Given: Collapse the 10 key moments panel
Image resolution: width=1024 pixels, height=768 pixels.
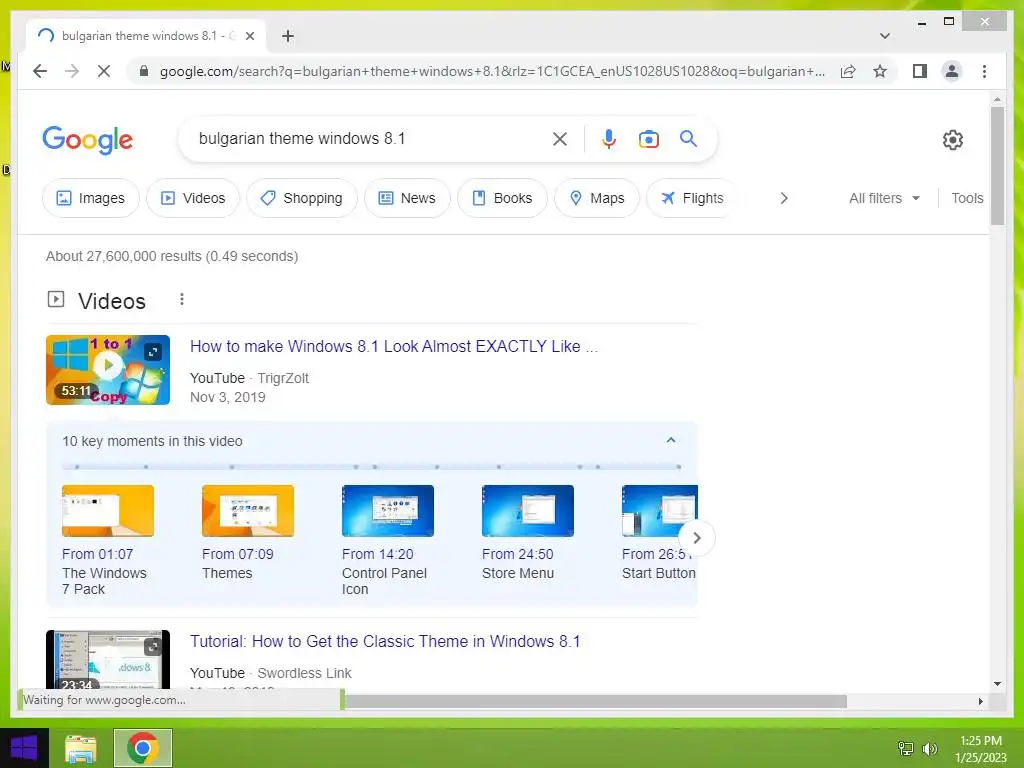Looking at the screenshot, I should [x=671, y=441].
